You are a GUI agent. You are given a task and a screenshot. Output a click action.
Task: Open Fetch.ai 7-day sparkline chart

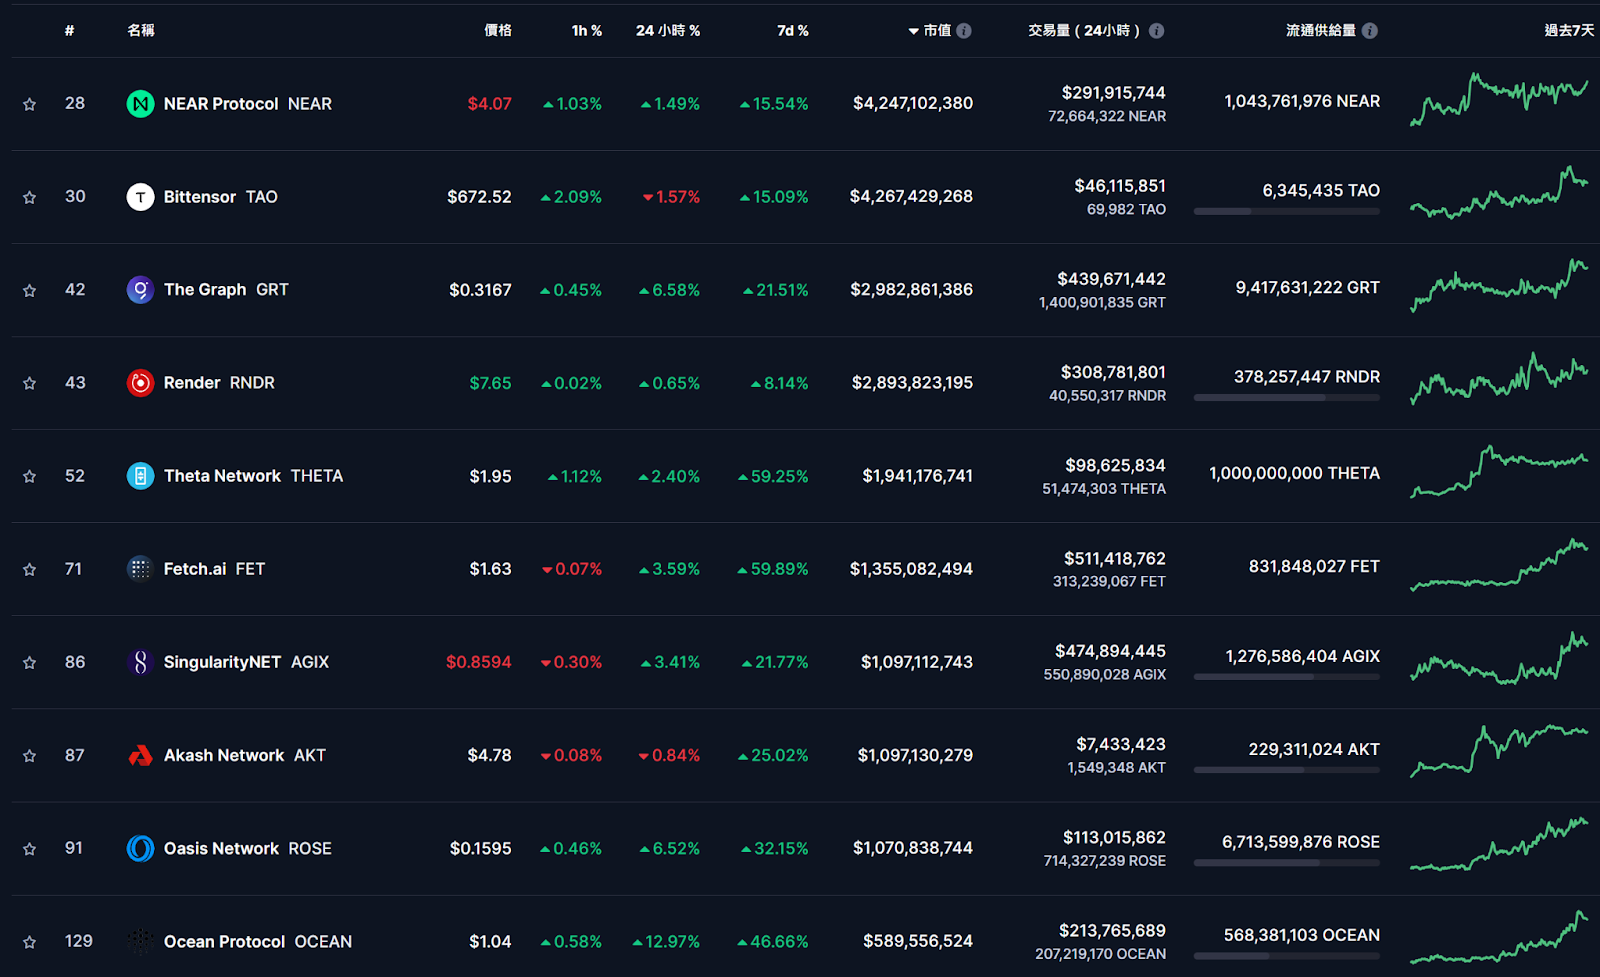[1499, 565]
